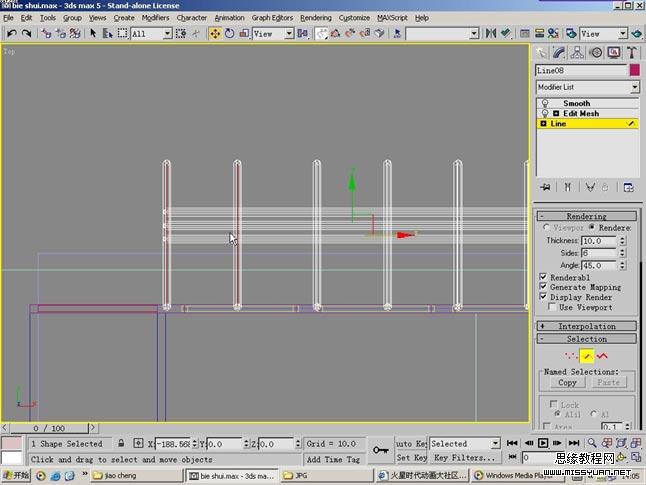Open the named selection sets dropdown
The height and width of the screenshot is (485, 646).
[442, 33]
